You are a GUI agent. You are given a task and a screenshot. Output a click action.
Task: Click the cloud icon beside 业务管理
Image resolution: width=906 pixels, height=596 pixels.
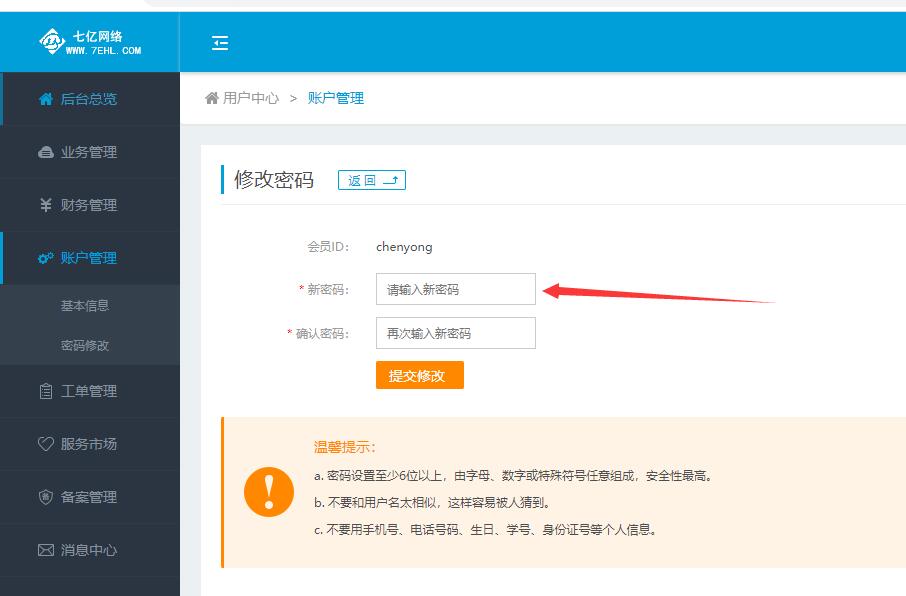coord(46,152)
